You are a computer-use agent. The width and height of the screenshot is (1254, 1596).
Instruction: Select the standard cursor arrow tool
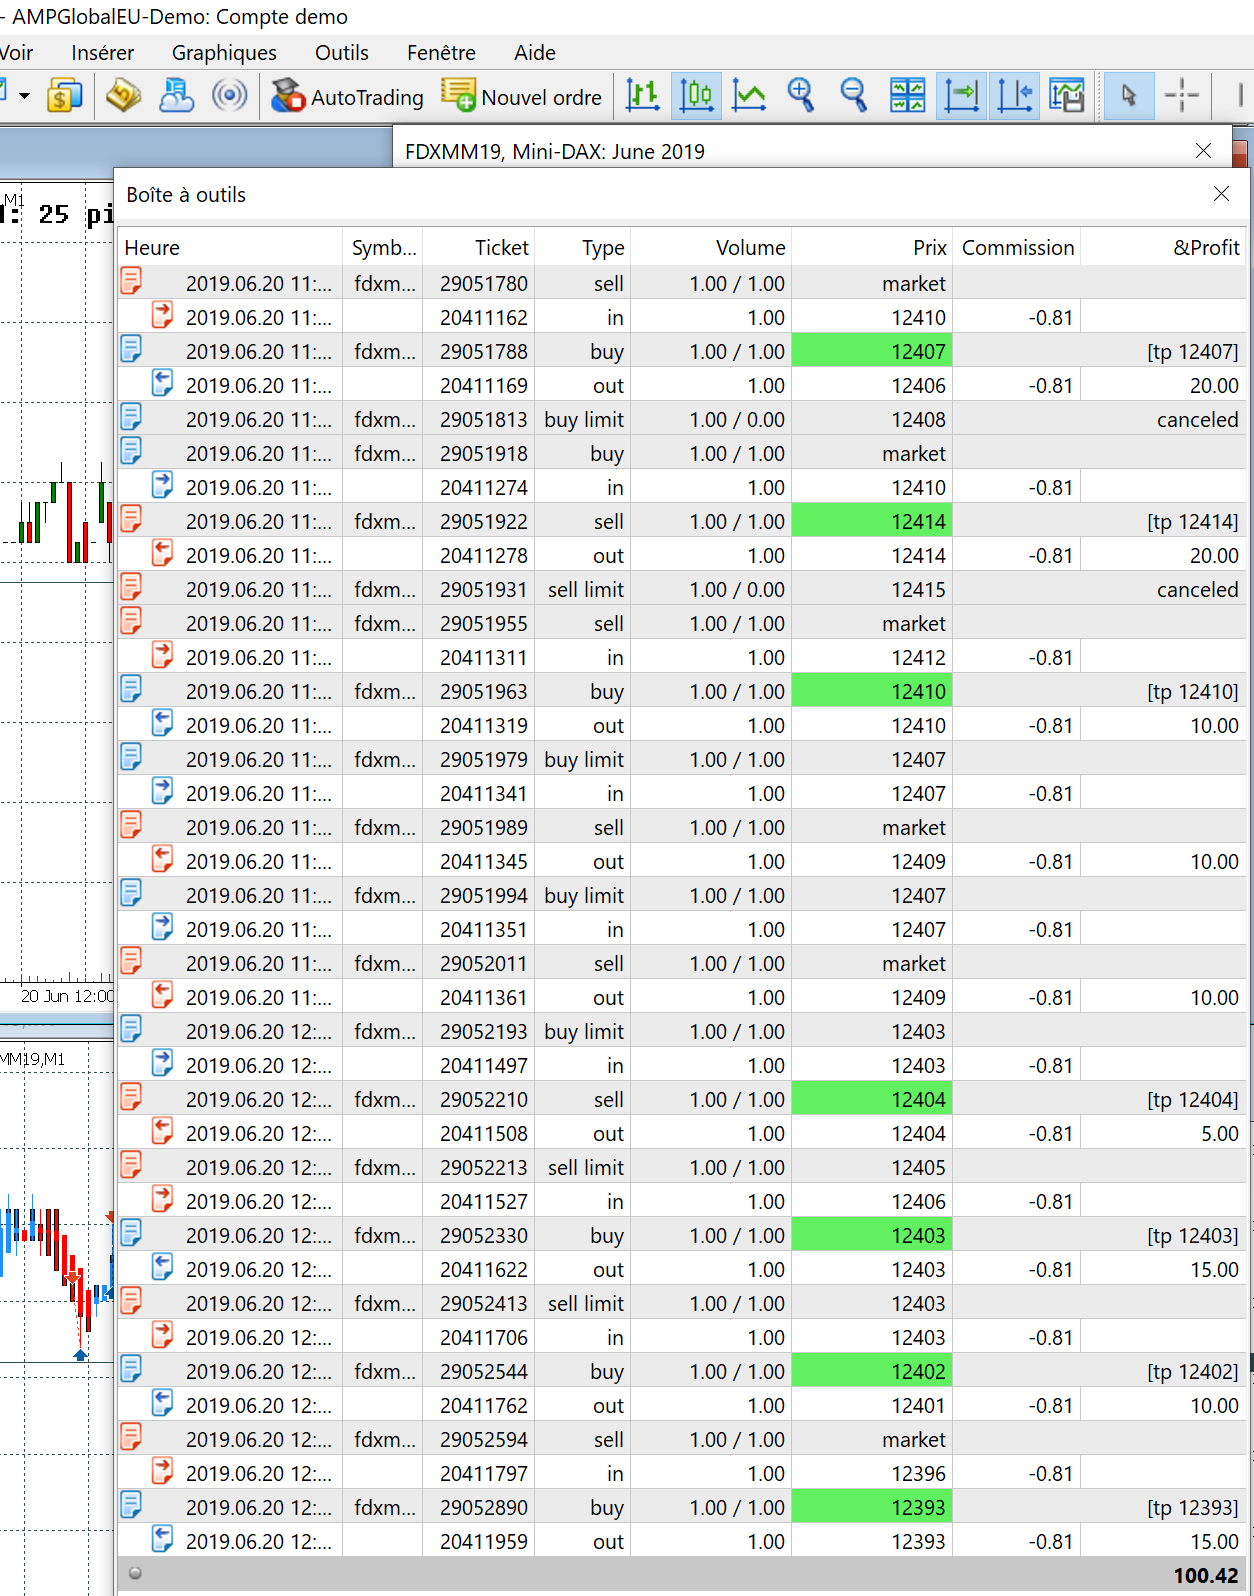pyautogui.click(x=1129, y=96)
